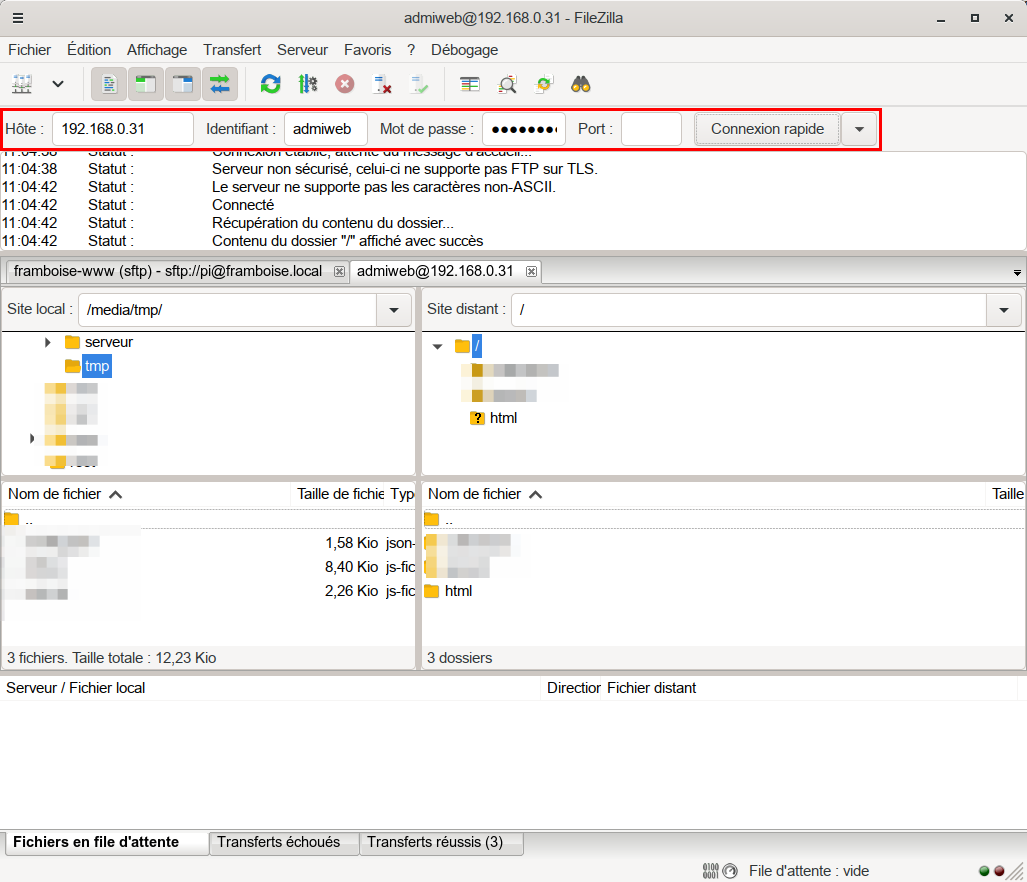Expand the Site local path dropdown
Viewport: 1027px width, 882px height.
[x=393, y=310]
